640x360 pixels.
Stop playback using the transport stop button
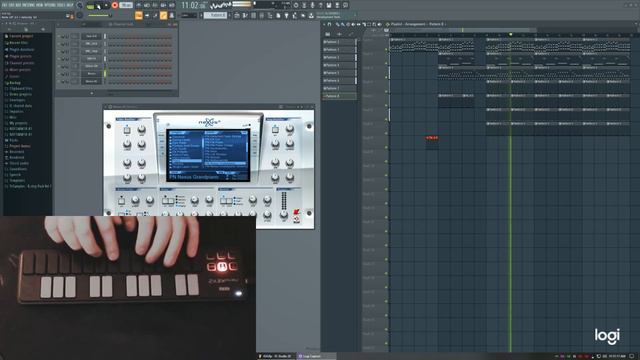coord(106,6)
